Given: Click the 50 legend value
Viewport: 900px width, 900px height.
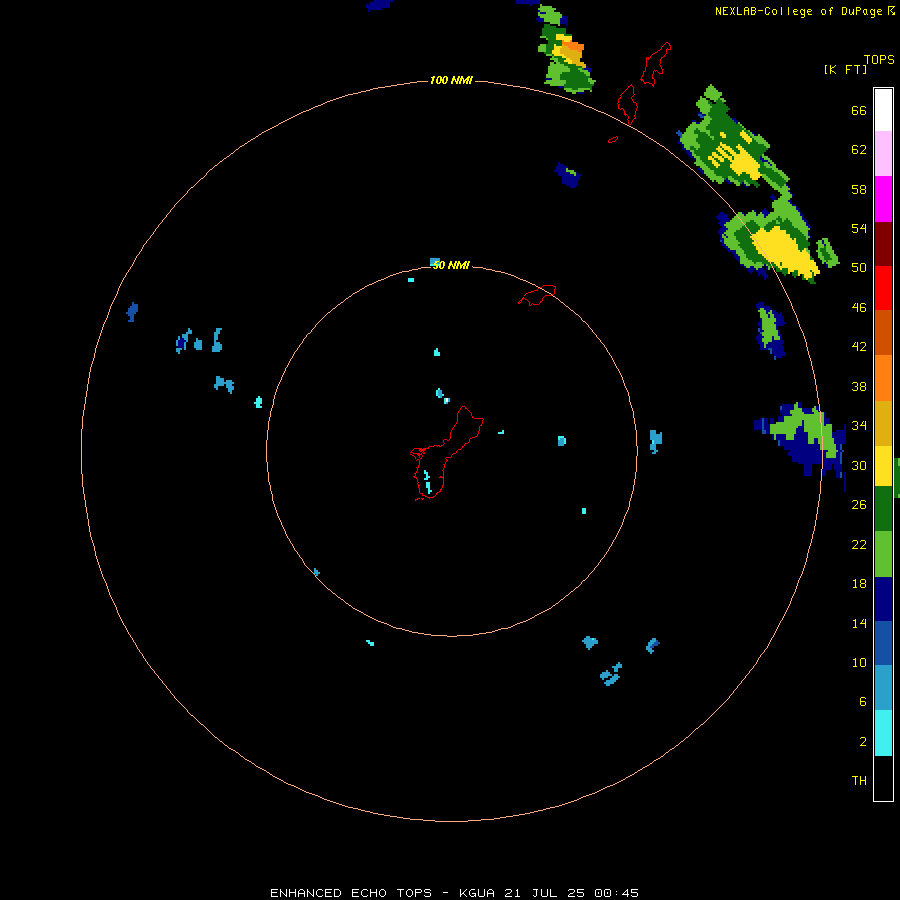Looking at the screenshot, I should [859, 267].
